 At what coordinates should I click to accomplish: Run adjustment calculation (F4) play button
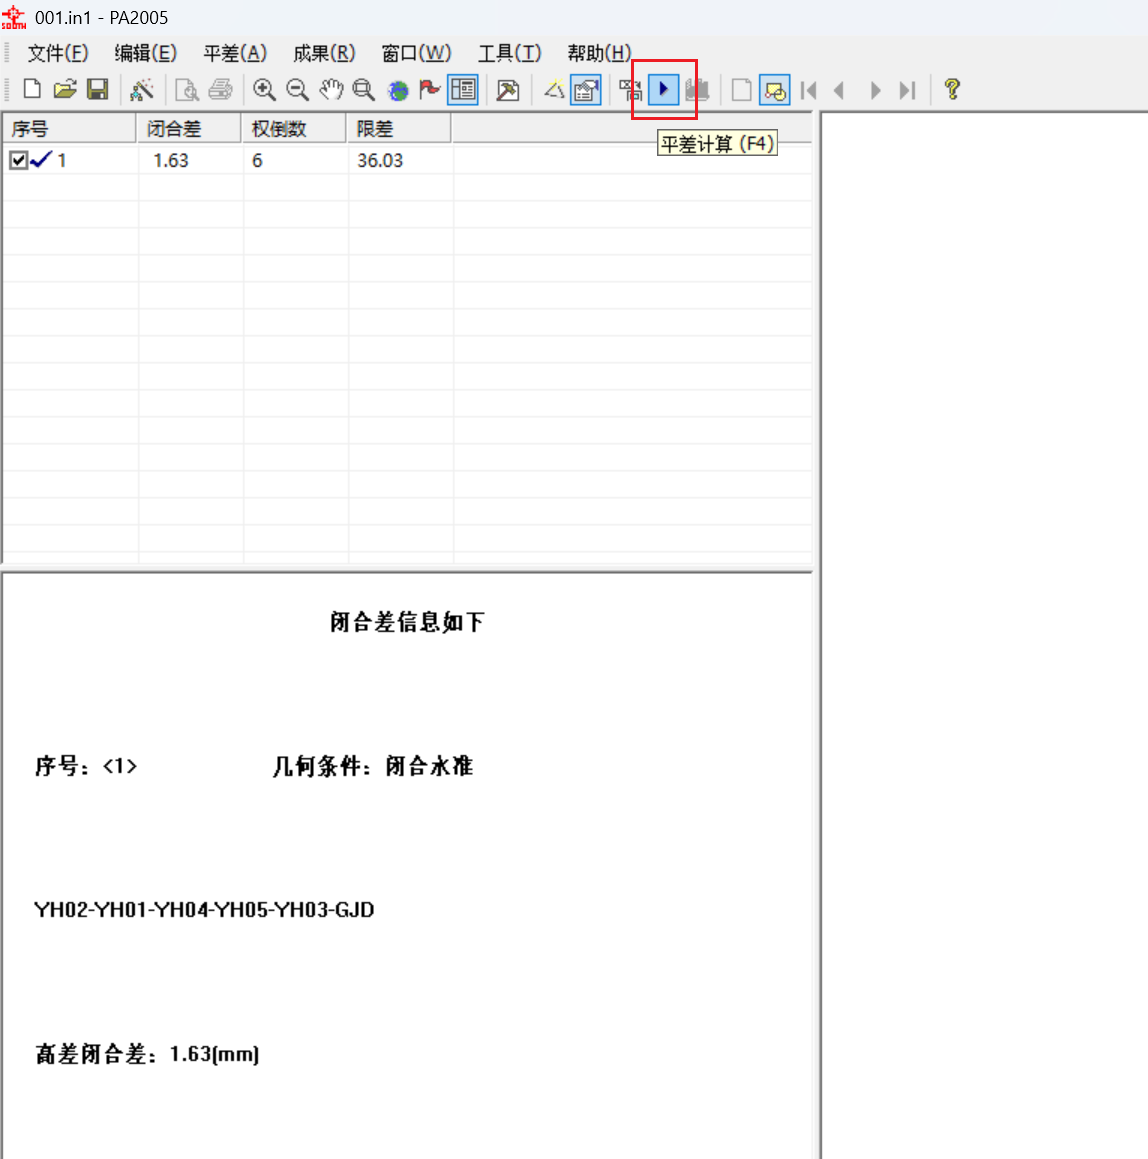664,89
